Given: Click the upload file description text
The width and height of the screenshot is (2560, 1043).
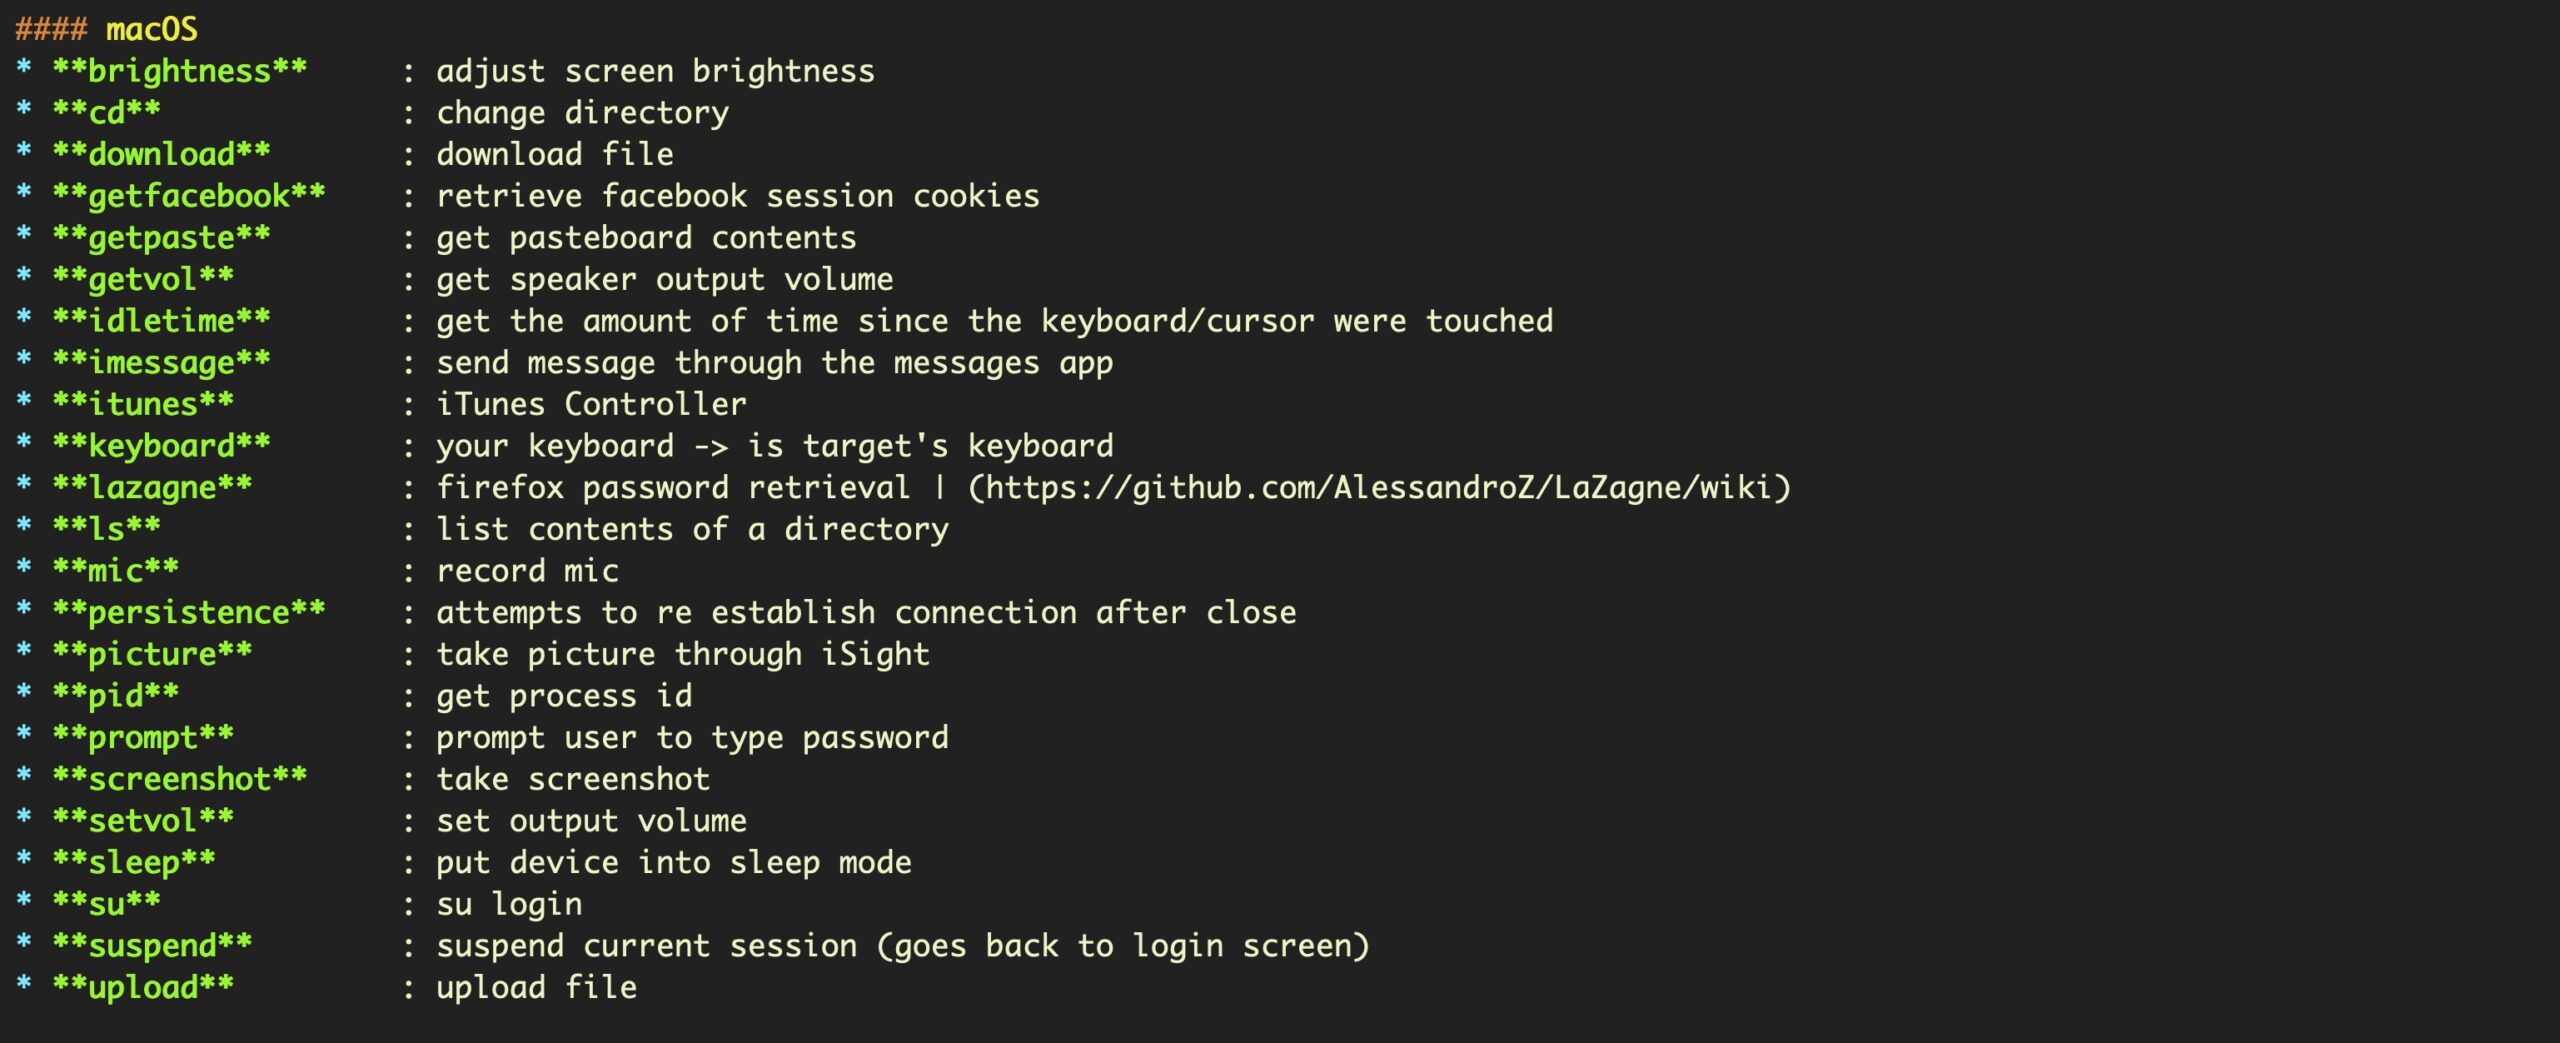Looking at the screenshot, I should click(536, 988).
